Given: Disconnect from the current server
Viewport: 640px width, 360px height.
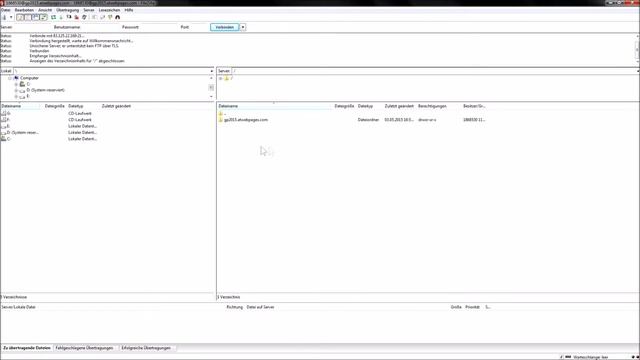Looking at the screenshot, I should click(76, 17).
